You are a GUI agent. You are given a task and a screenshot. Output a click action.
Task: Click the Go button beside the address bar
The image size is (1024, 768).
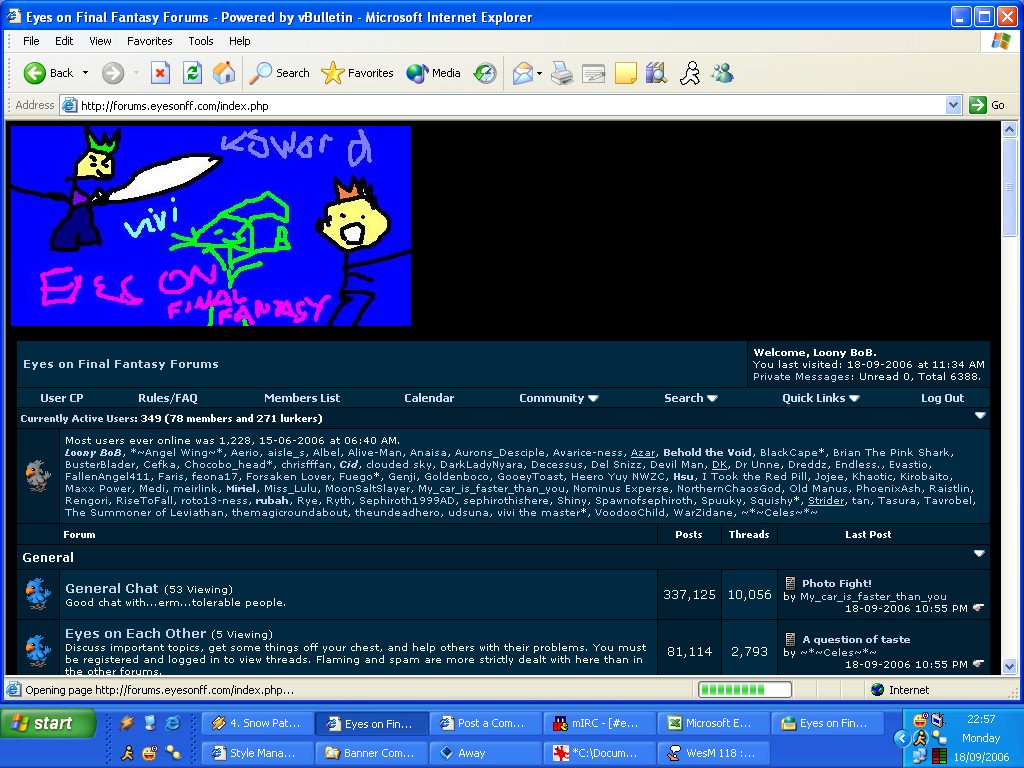click(987, 105)
